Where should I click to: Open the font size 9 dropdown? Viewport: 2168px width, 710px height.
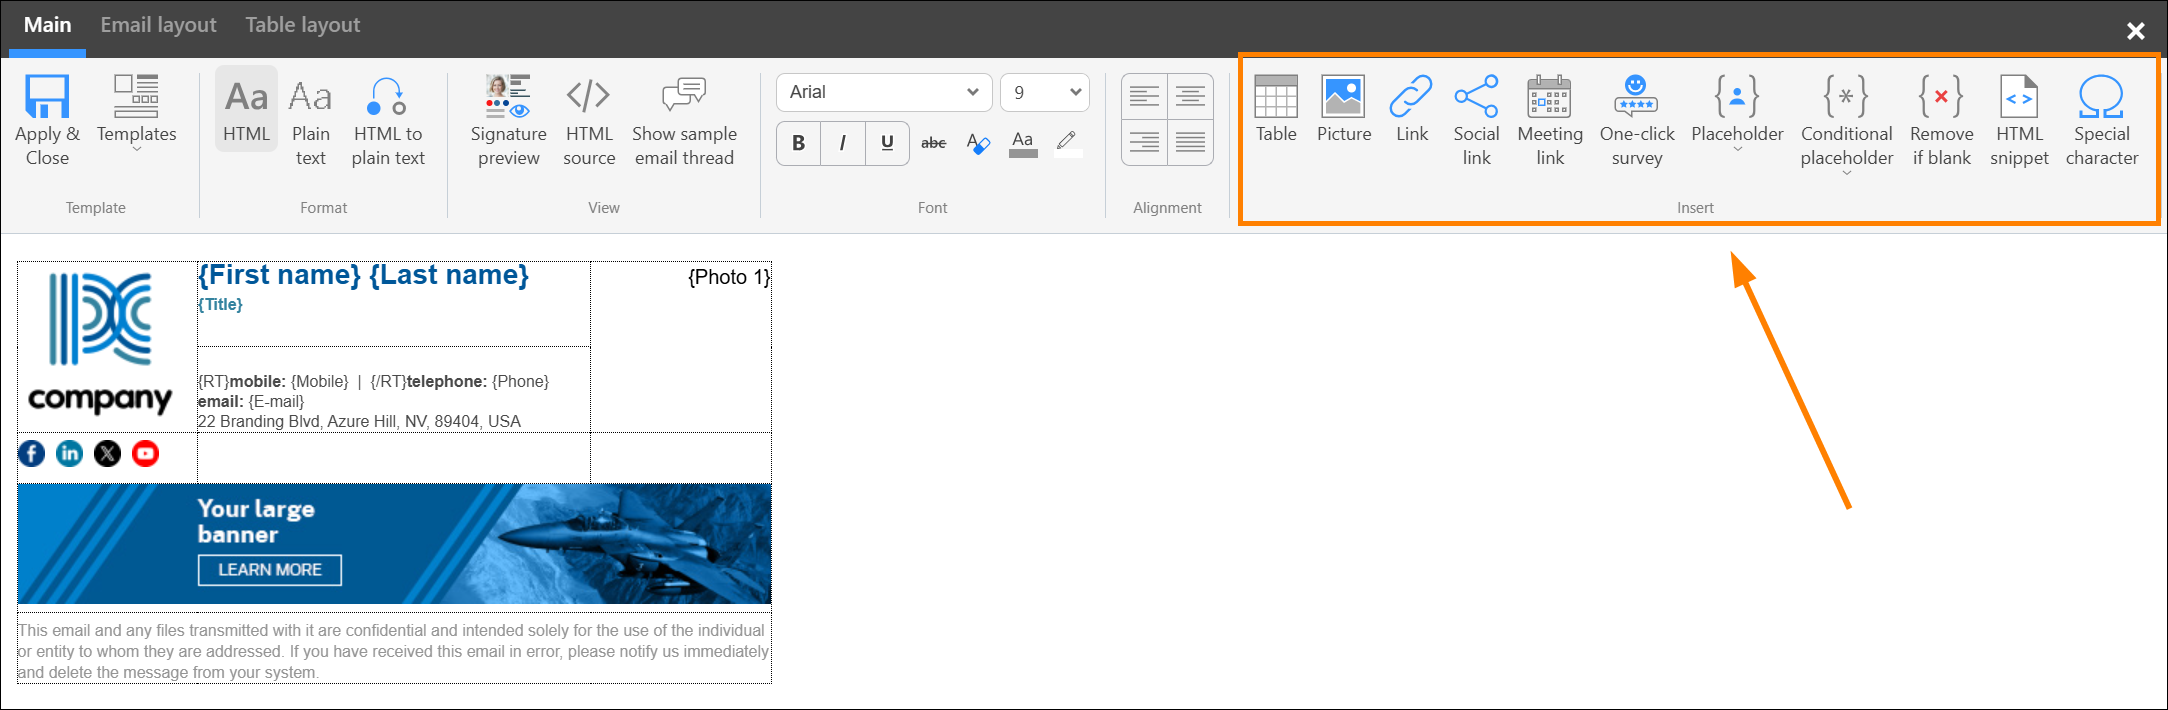click(x=1045, y=92)
